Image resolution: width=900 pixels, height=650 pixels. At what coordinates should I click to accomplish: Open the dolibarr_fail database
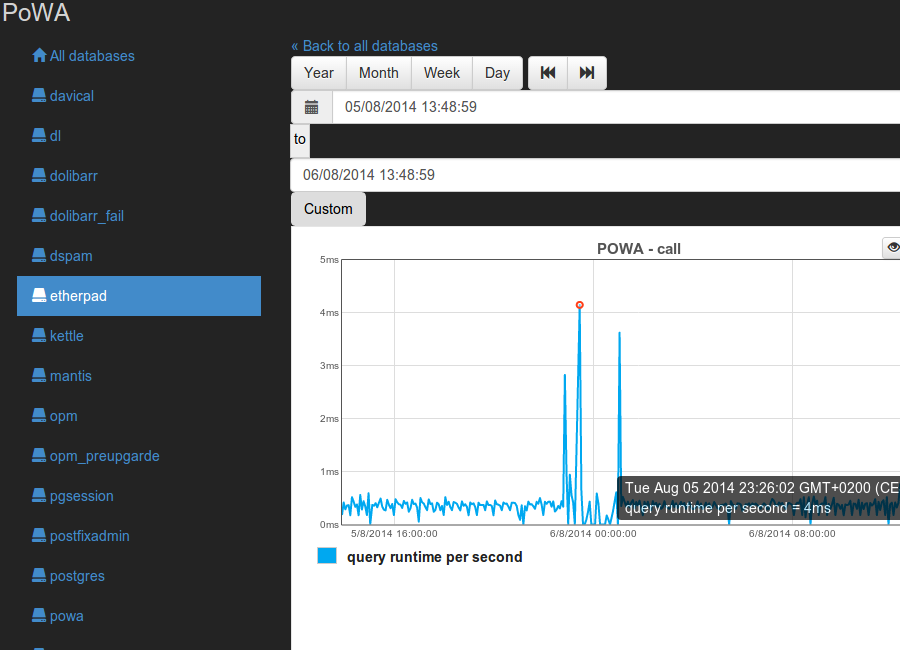coord(87,216)
